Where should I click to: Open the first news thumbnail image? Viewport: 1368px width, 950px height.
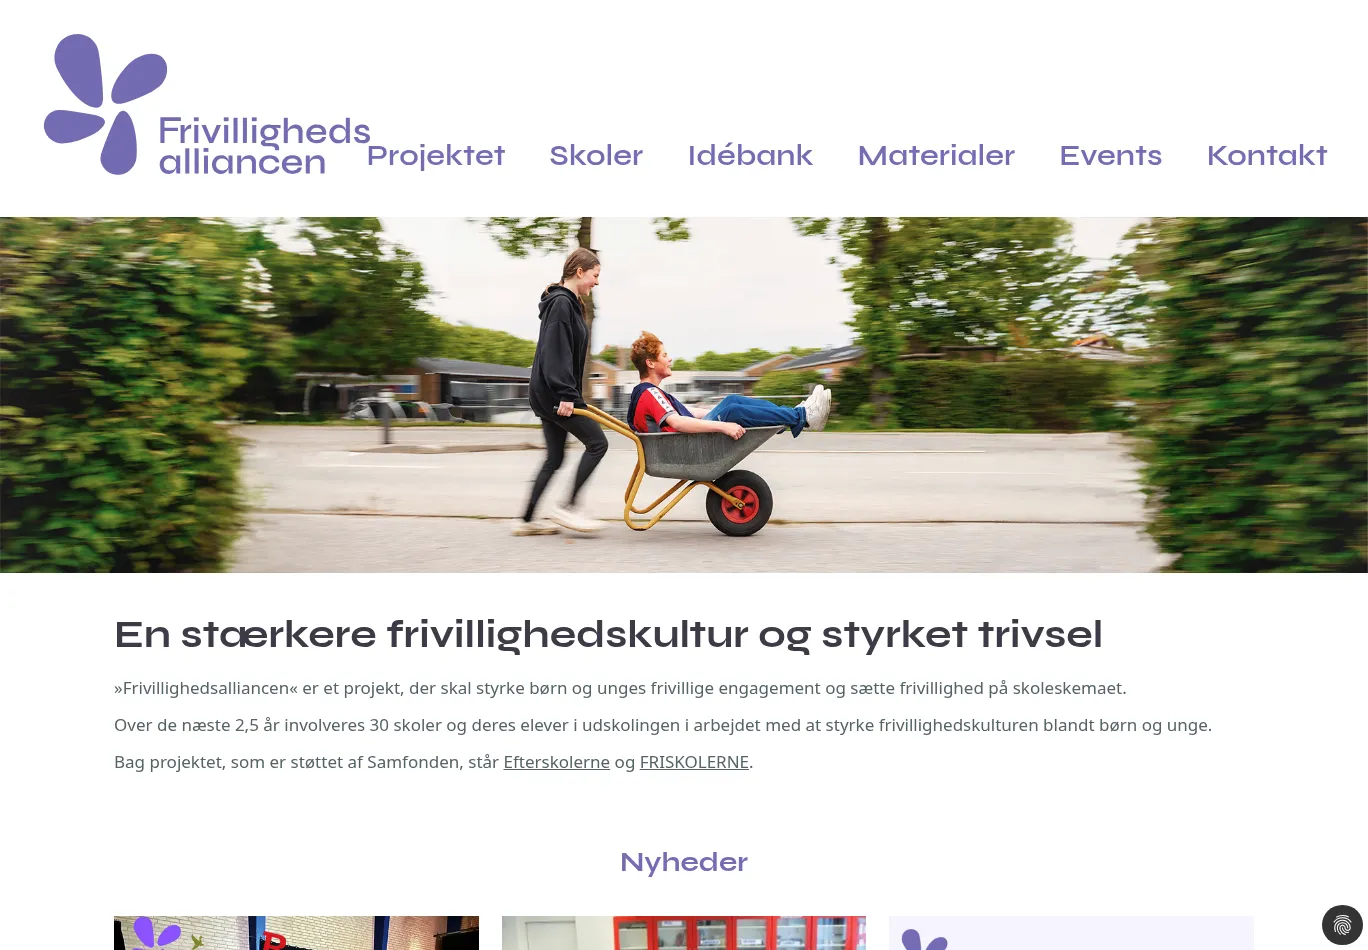(x=296, y=933)
